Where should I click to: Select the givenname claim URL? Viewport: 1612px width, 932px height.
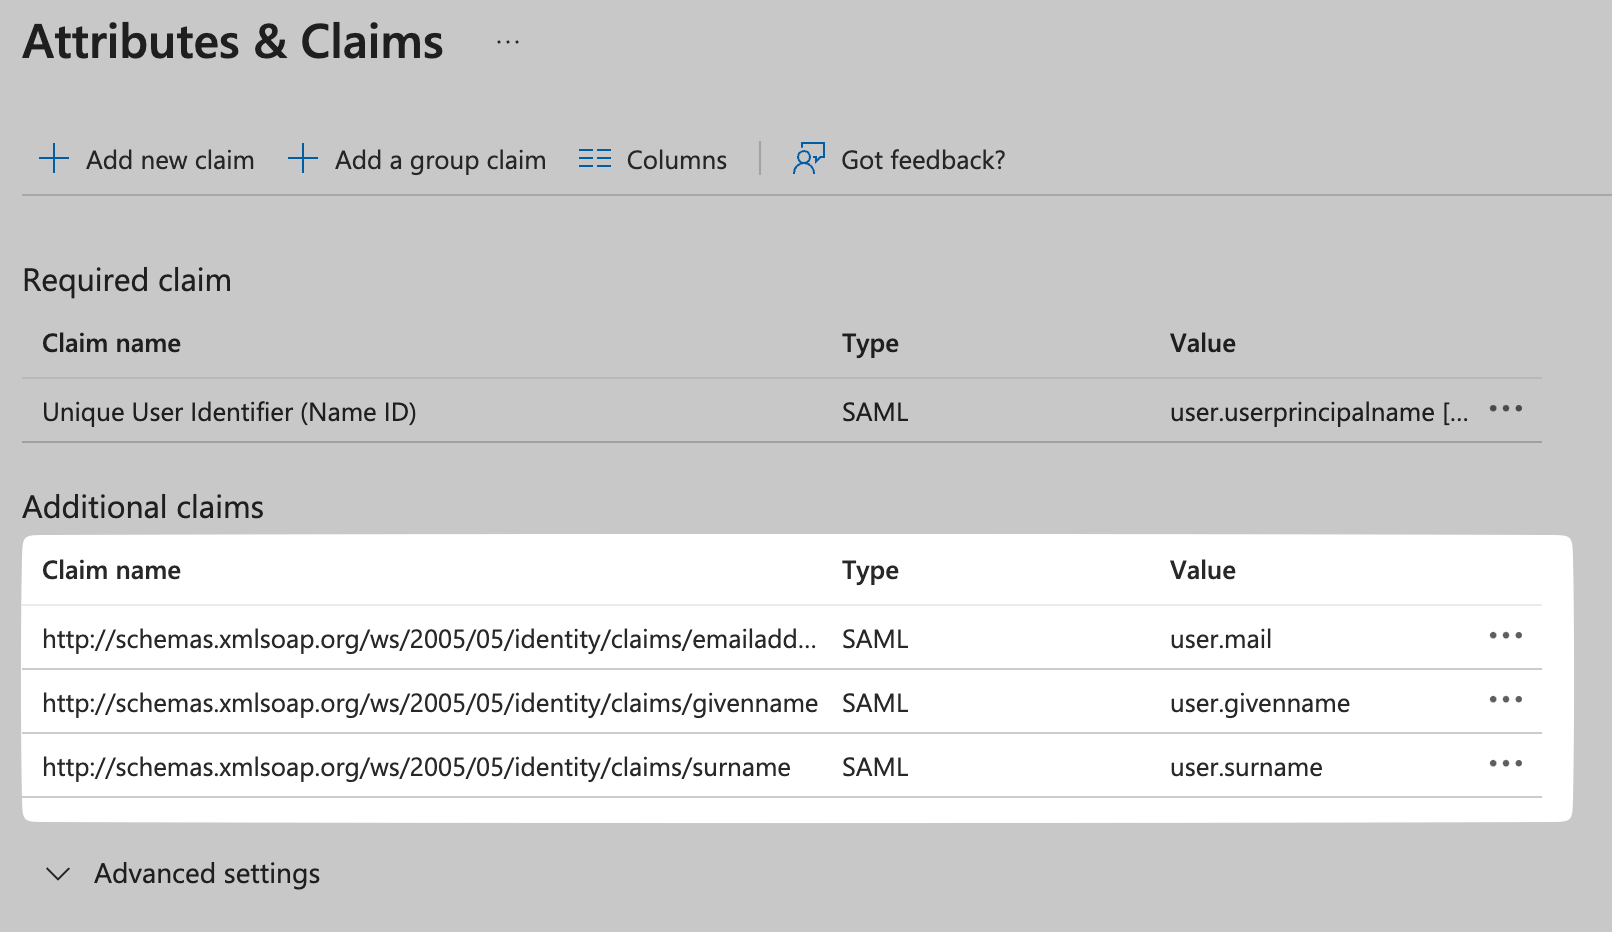click(x=429, y=703)
